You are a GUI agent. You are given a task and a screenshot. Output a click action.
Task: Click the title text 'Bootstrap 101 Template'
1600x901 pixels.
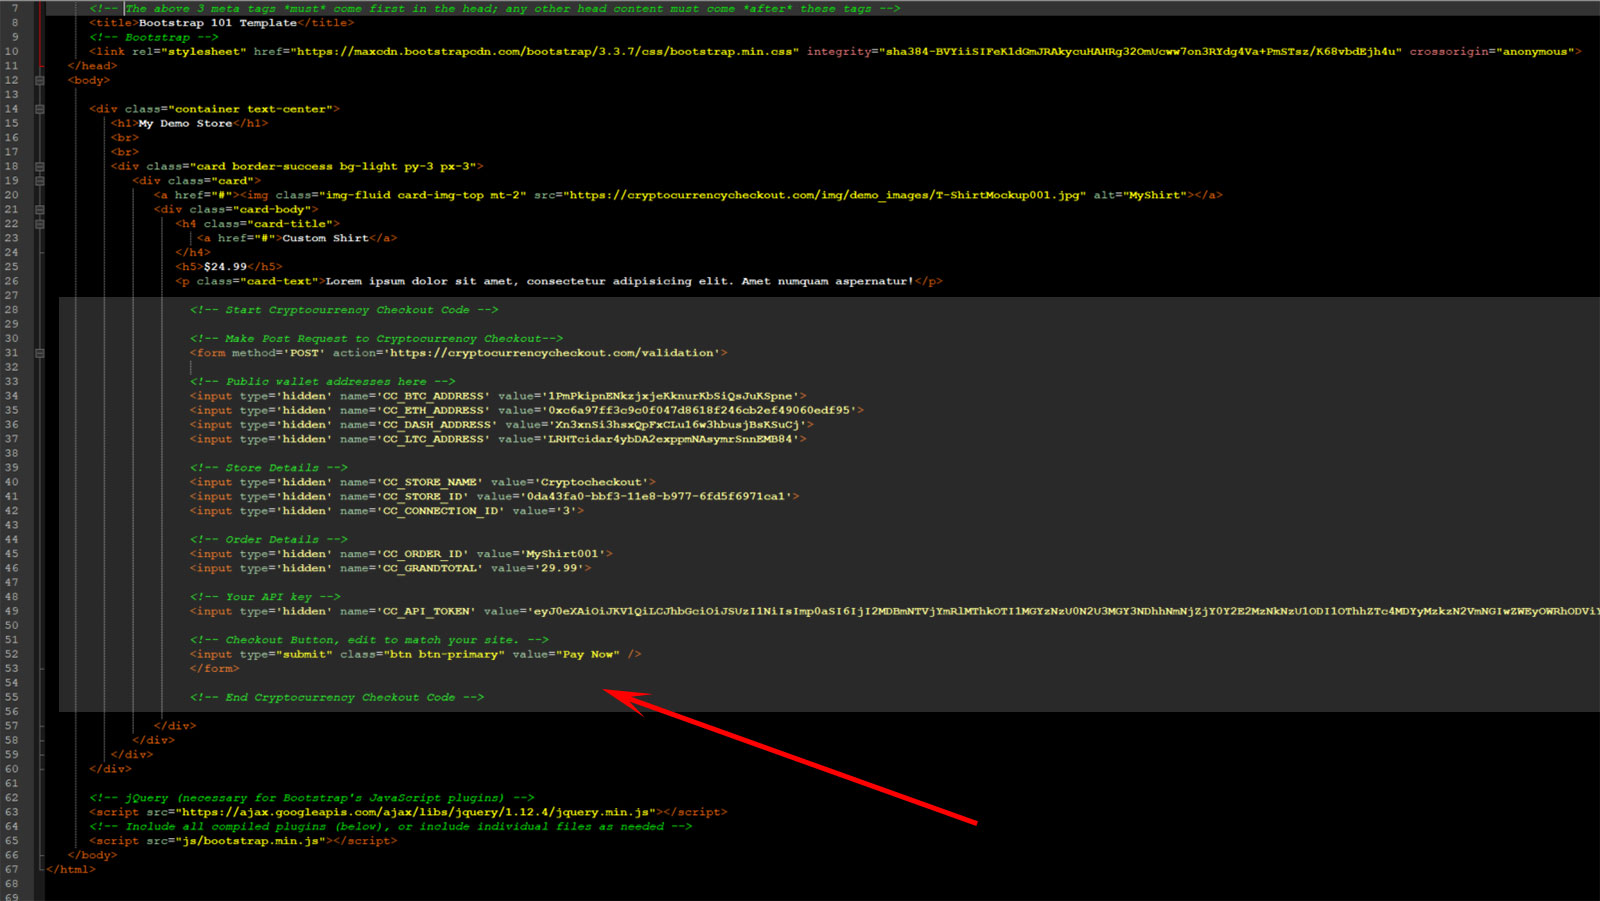pos(218,23)
